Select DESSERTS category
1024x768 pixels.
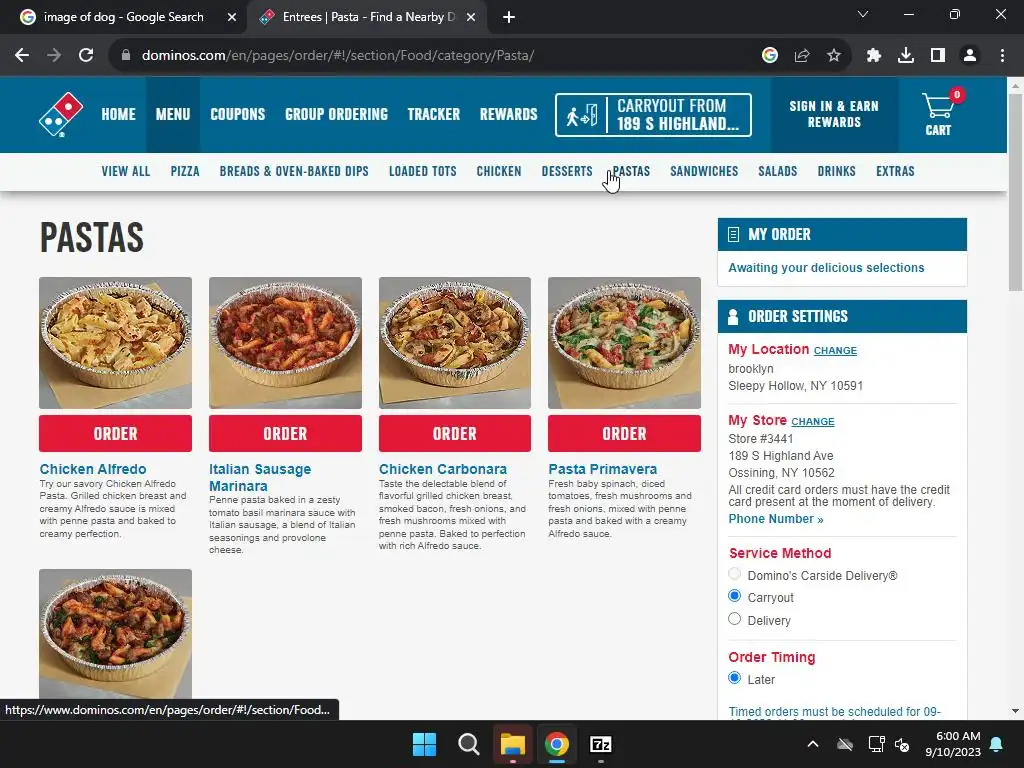coord(567,171)
